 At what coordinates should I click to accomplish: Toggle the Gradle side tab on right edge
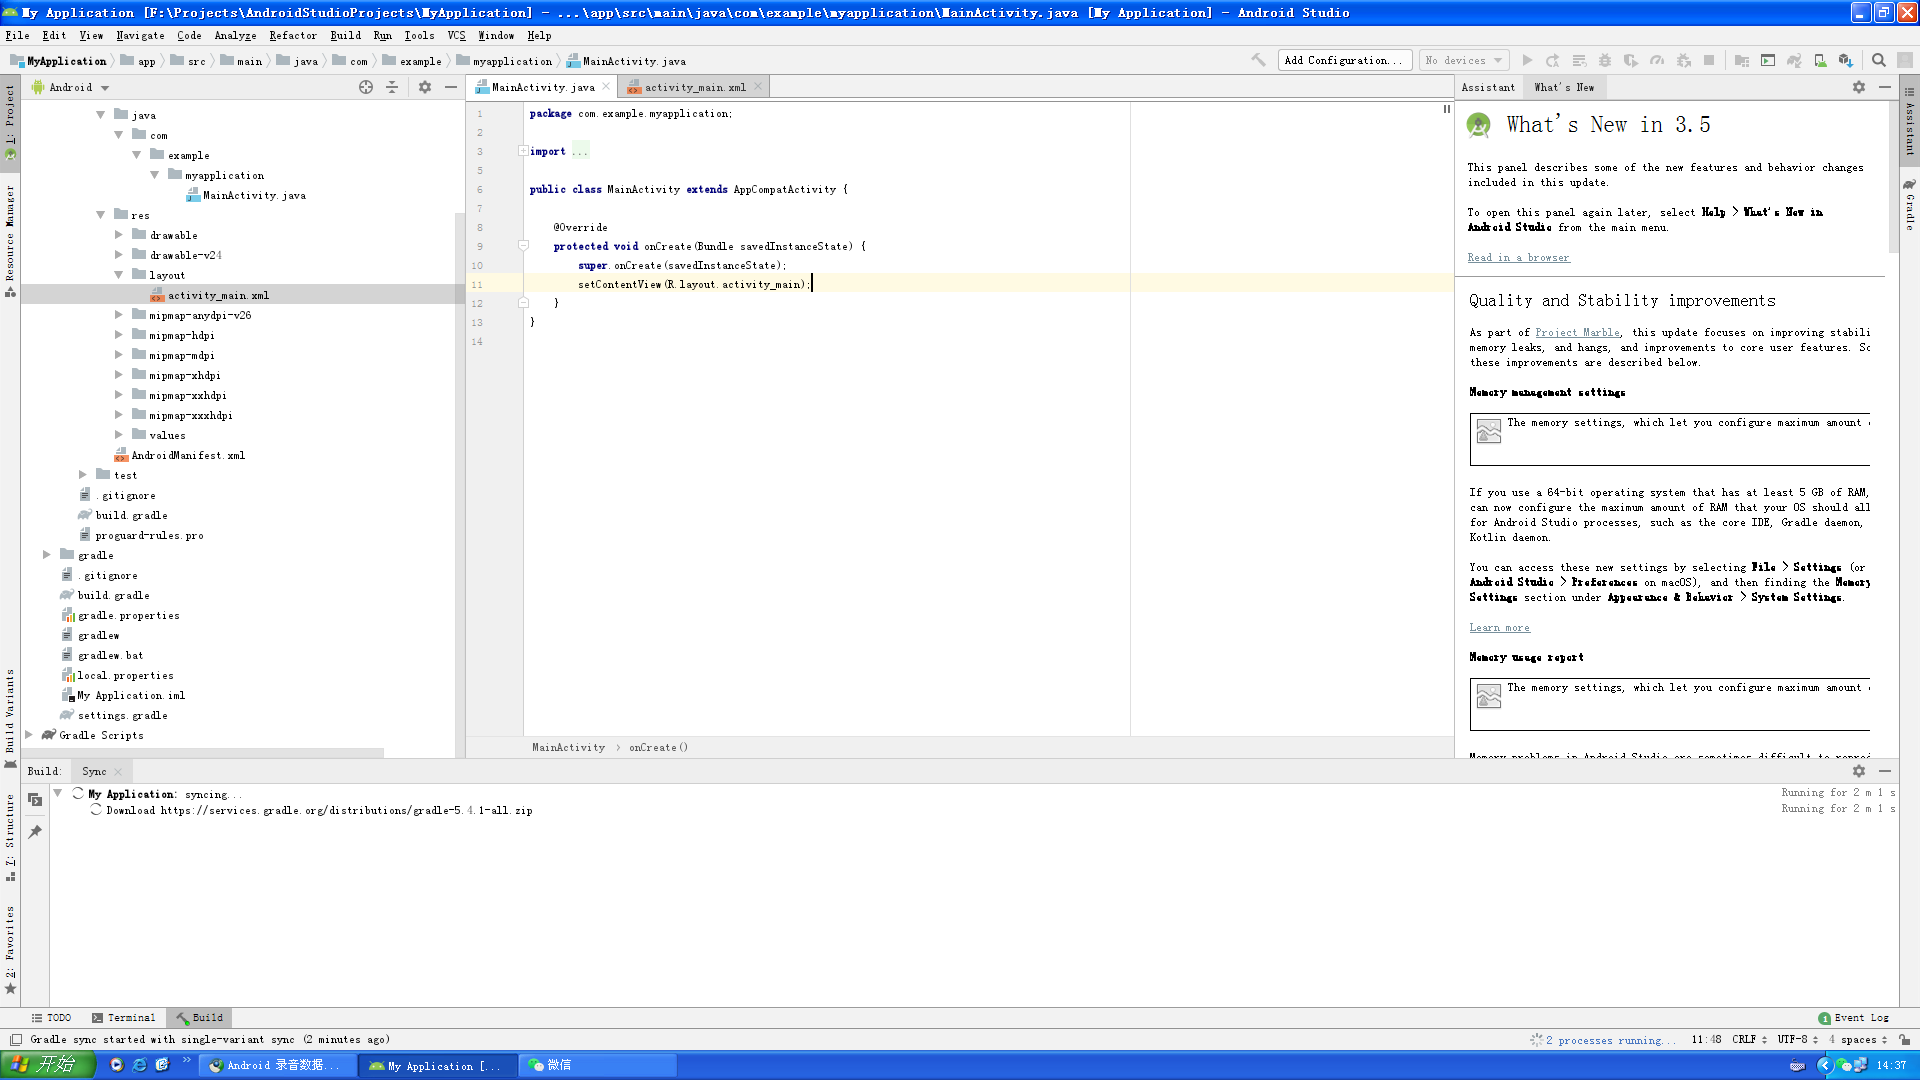[x=1910, y=204]
